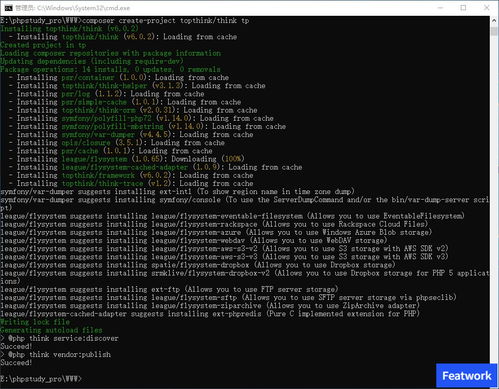499x389 pixels.
Task: Click the 'league/flysystem-webdav' suggestion line
Action: (194, 241)
